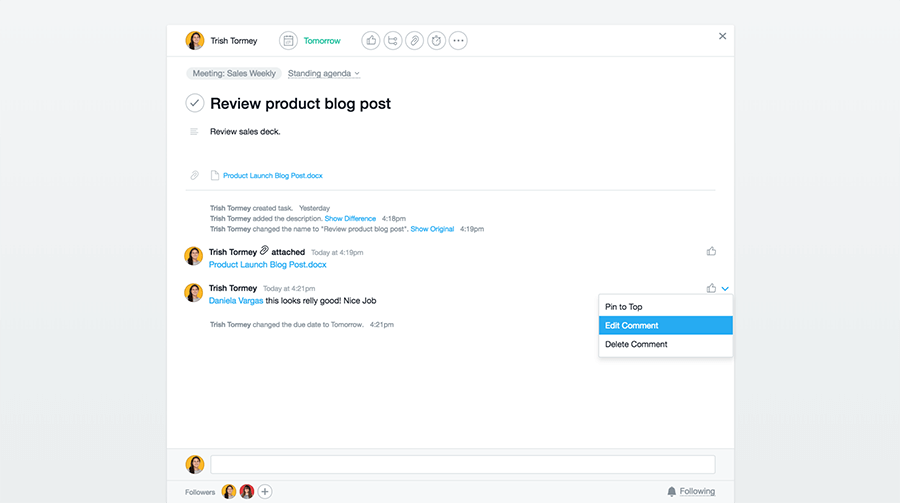Choose Edit Comment from menu
The width and height of the screenshot is (900, 503).
(x=666, y=326)
